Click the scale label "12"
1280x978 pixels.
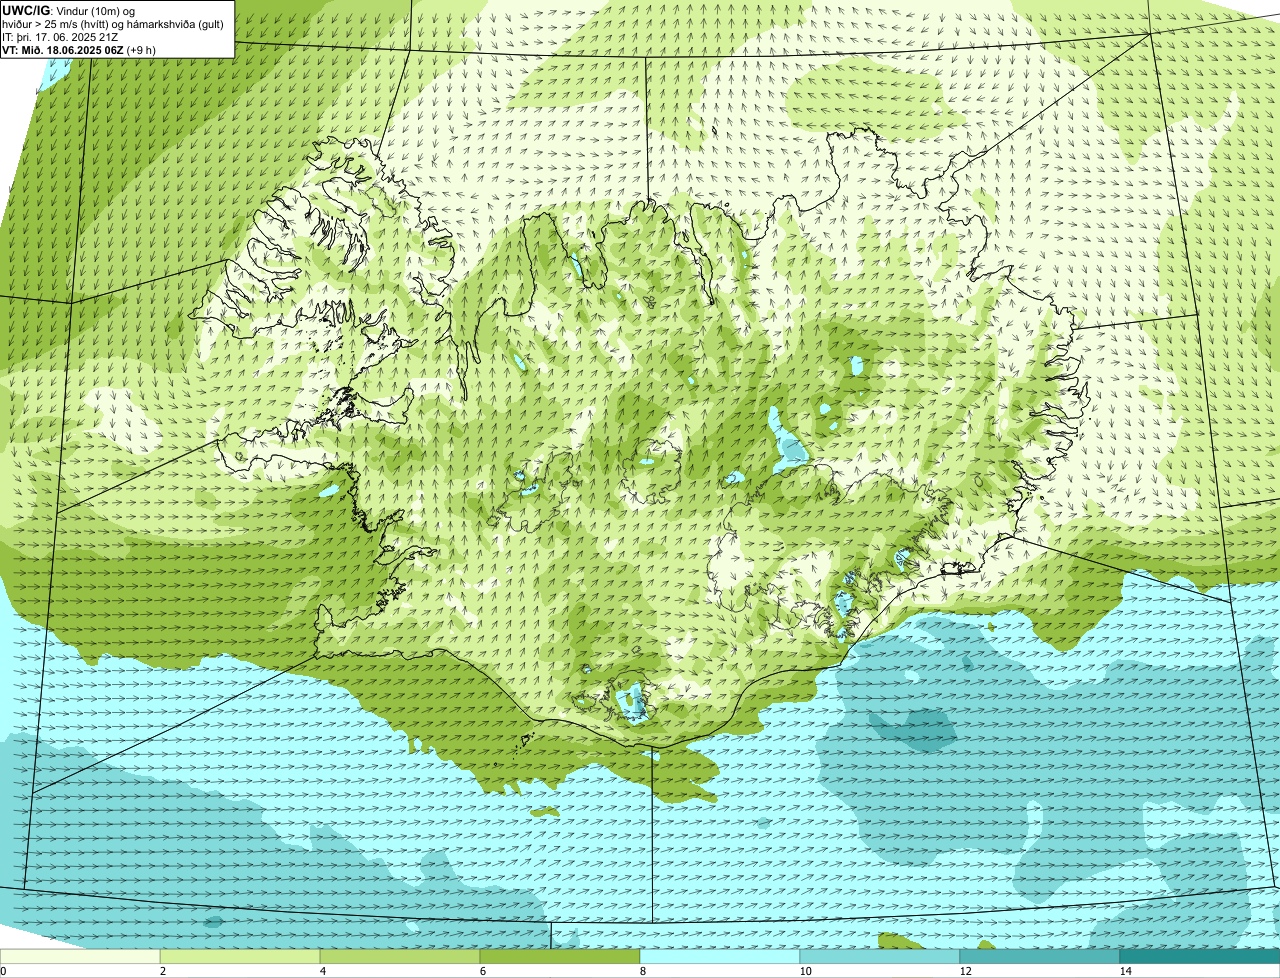(965, 971)
